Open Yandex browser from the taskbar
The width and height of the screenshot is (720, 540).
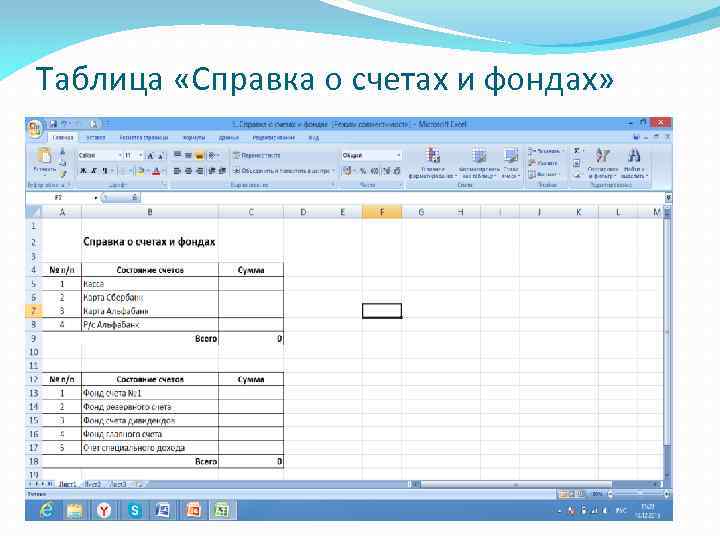[x=104, y=510]
